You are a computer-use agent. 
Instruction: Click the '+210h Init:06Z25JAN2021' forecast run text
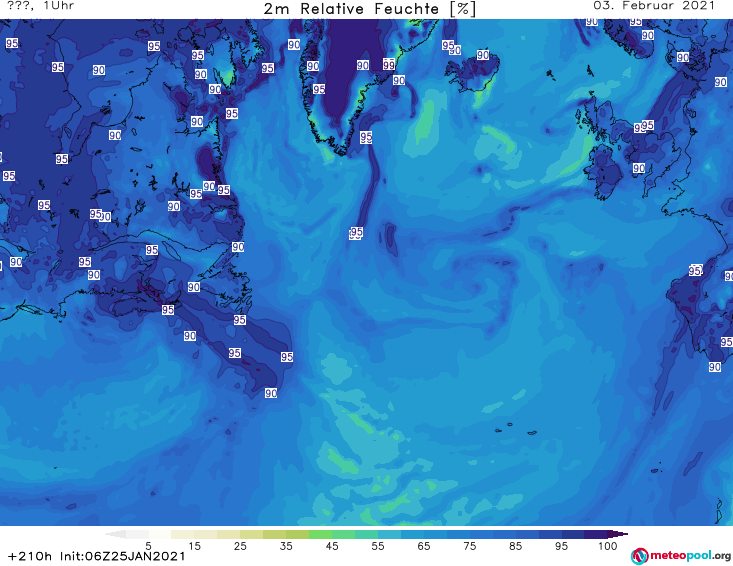(x=97, y=556)
